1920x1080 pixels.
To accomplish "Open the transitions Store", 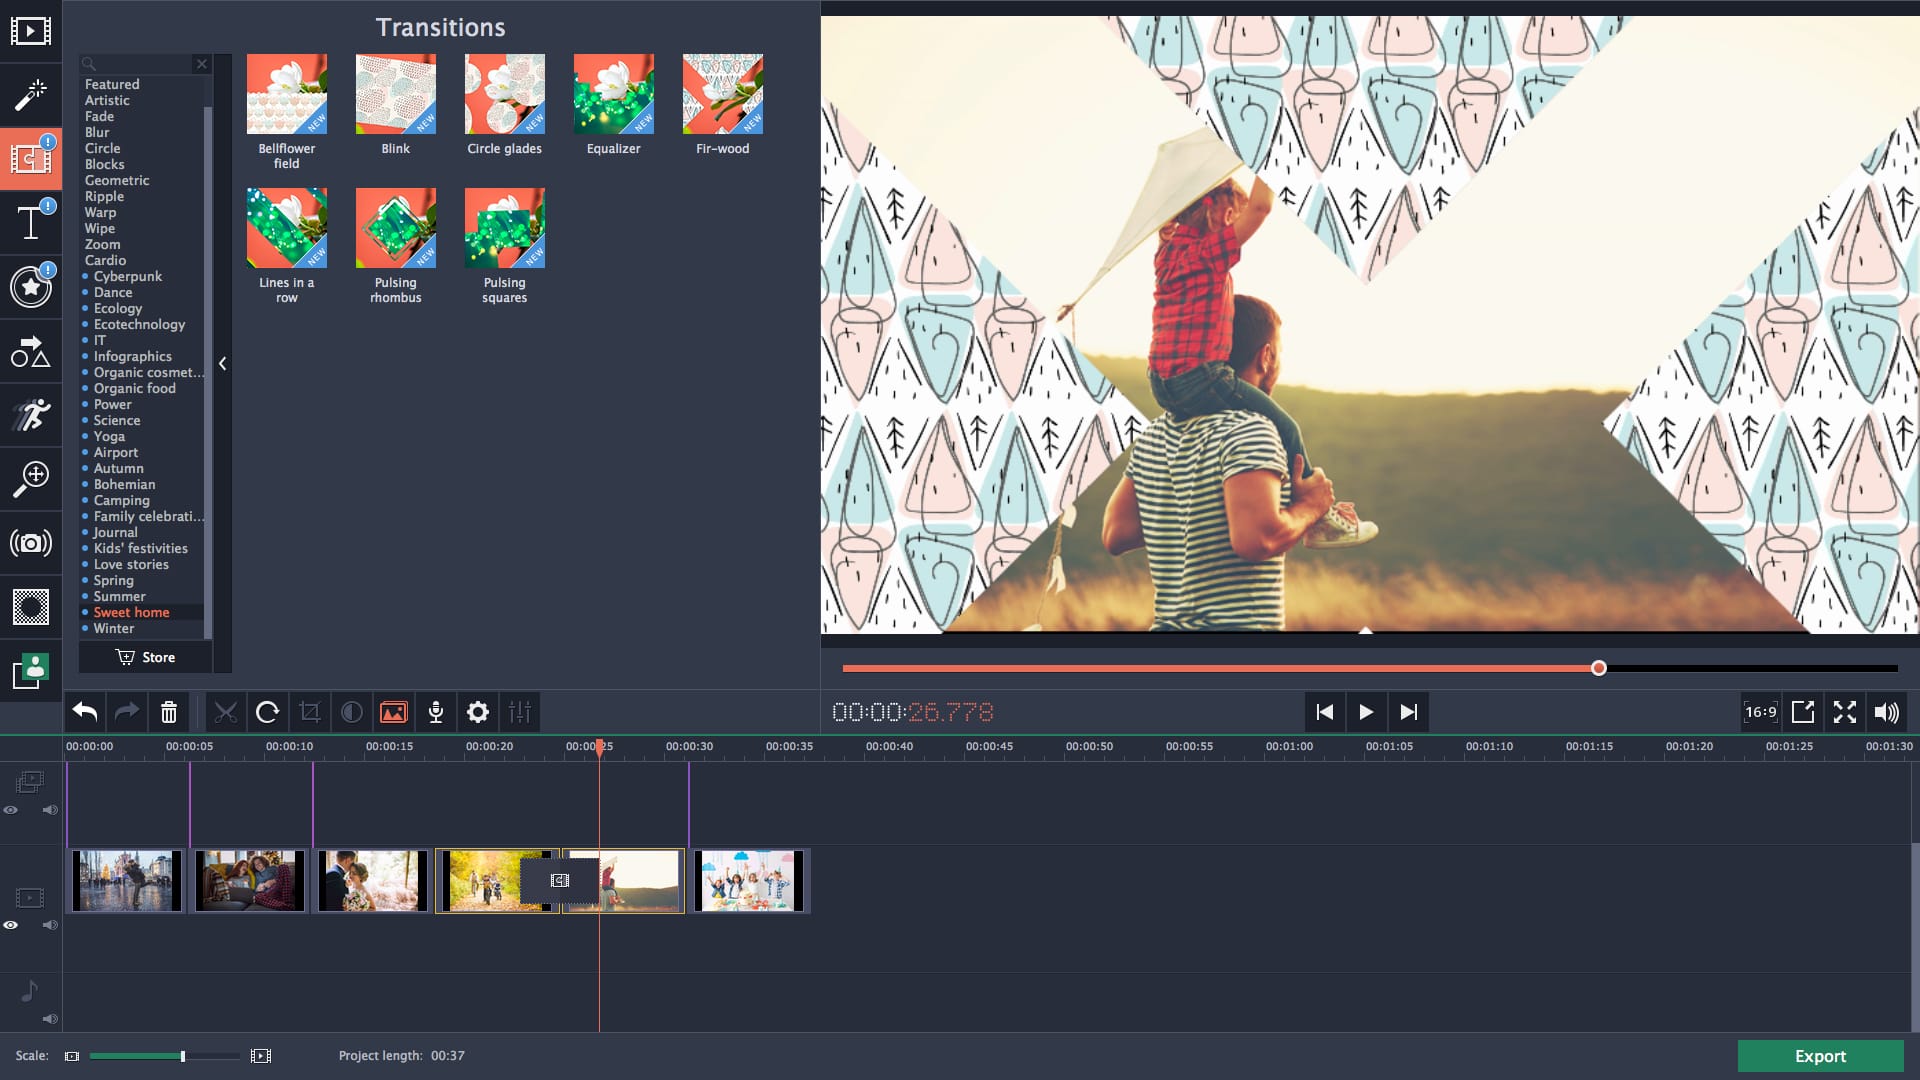I will 145,657.
